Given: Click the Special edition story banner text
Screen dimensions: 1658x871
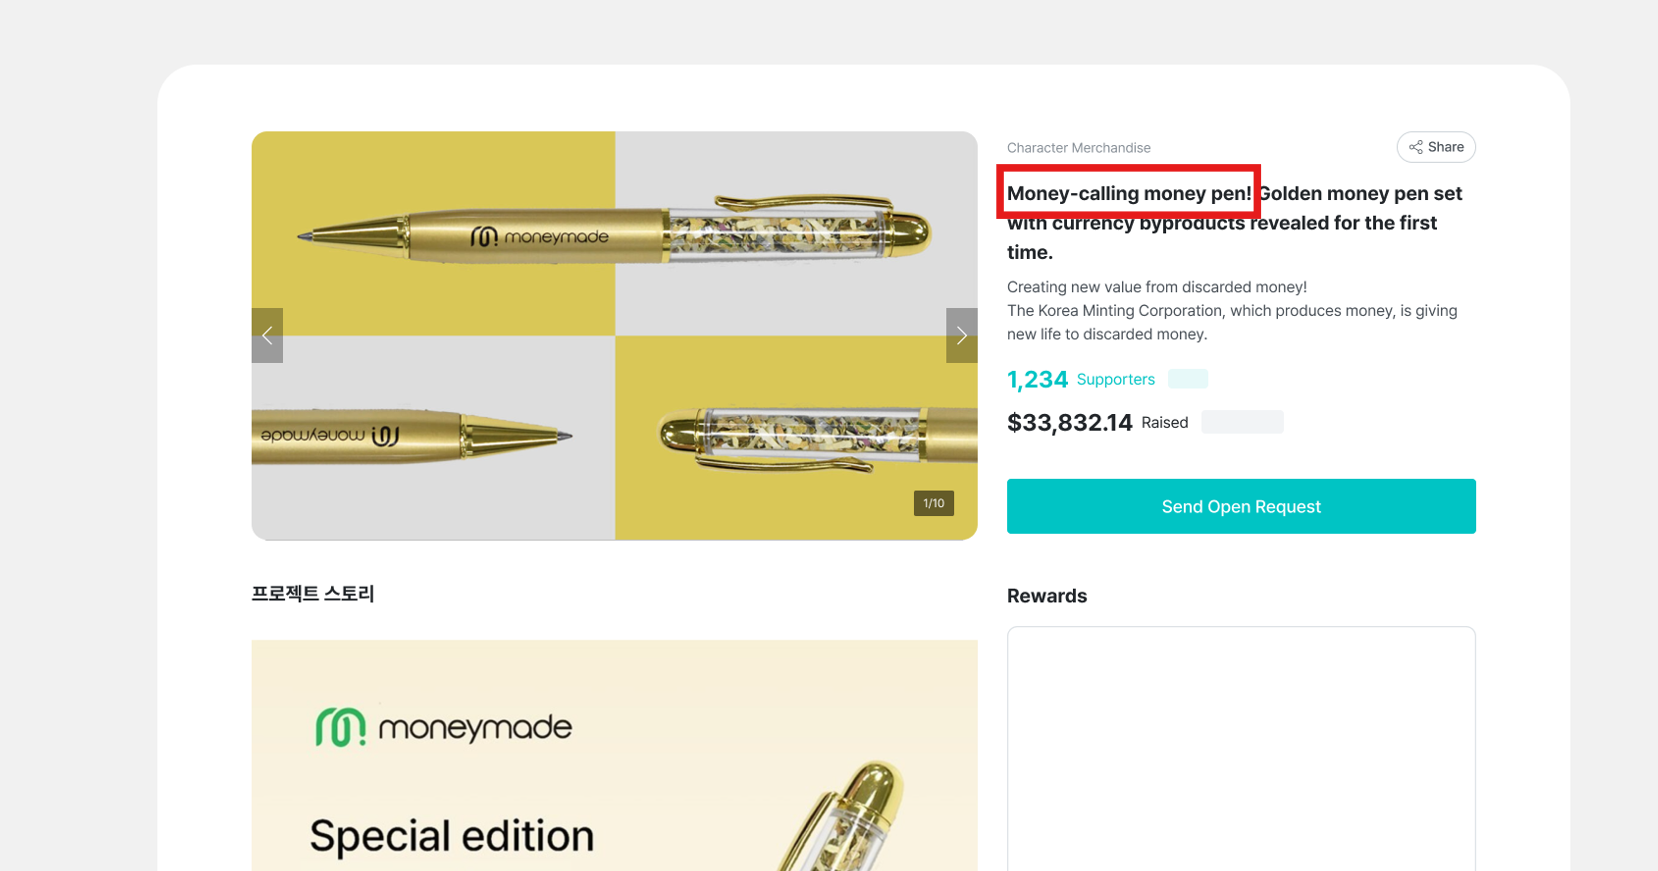Looking at the screenshot, I should tap(451, 836).
